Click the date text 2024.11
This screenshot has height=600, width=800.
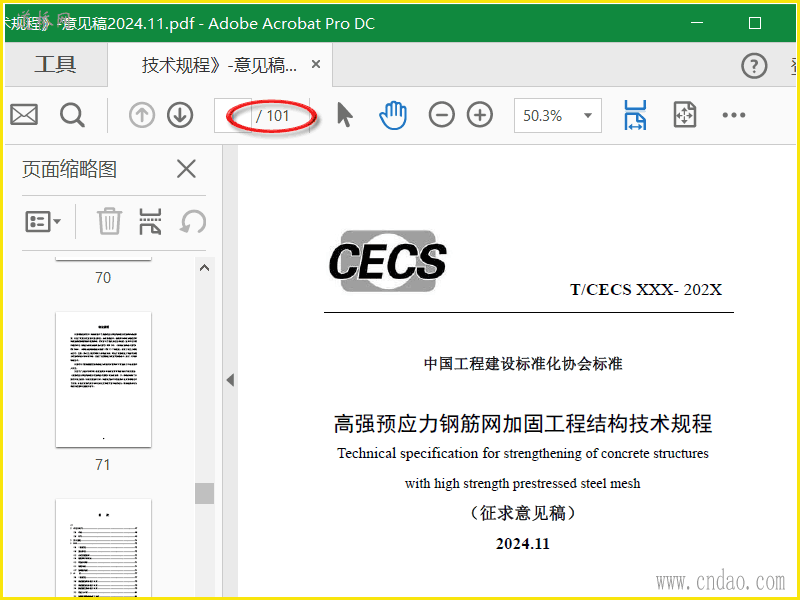523,544
